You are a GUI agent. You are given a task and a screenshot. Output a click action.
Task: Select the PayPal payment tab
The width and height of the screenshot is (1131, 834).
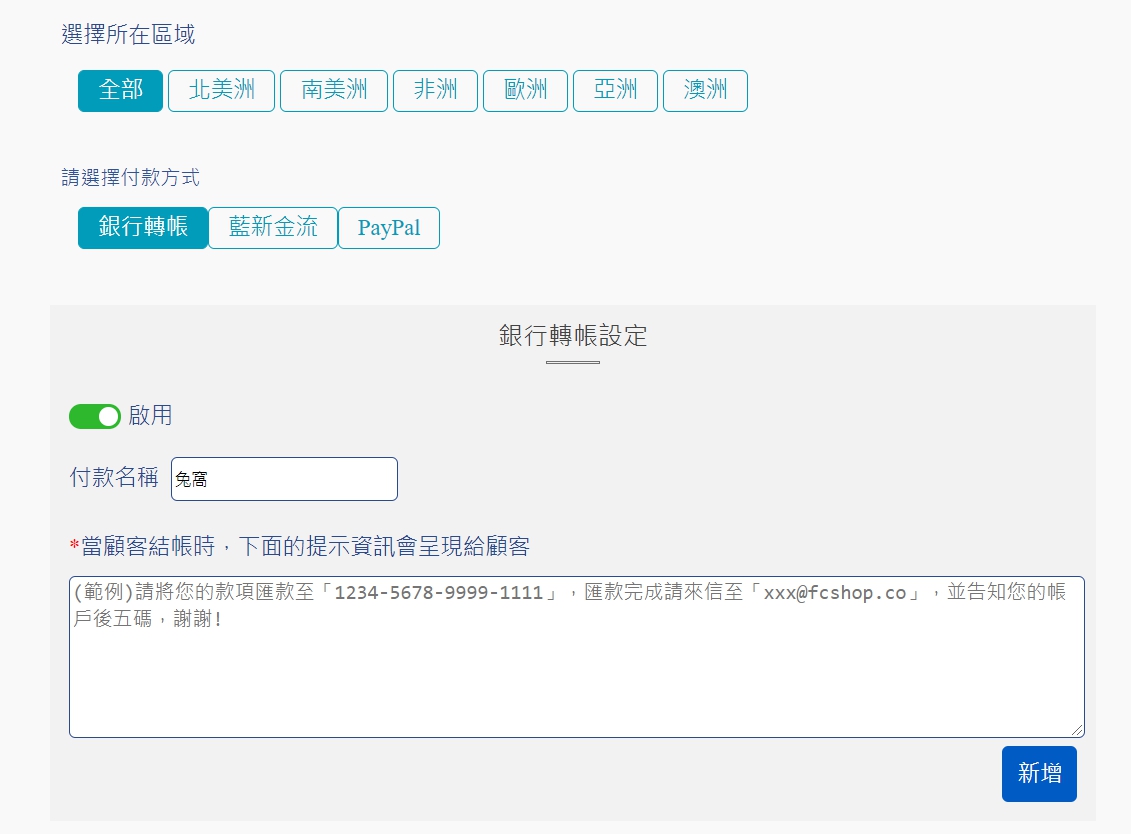389,228
